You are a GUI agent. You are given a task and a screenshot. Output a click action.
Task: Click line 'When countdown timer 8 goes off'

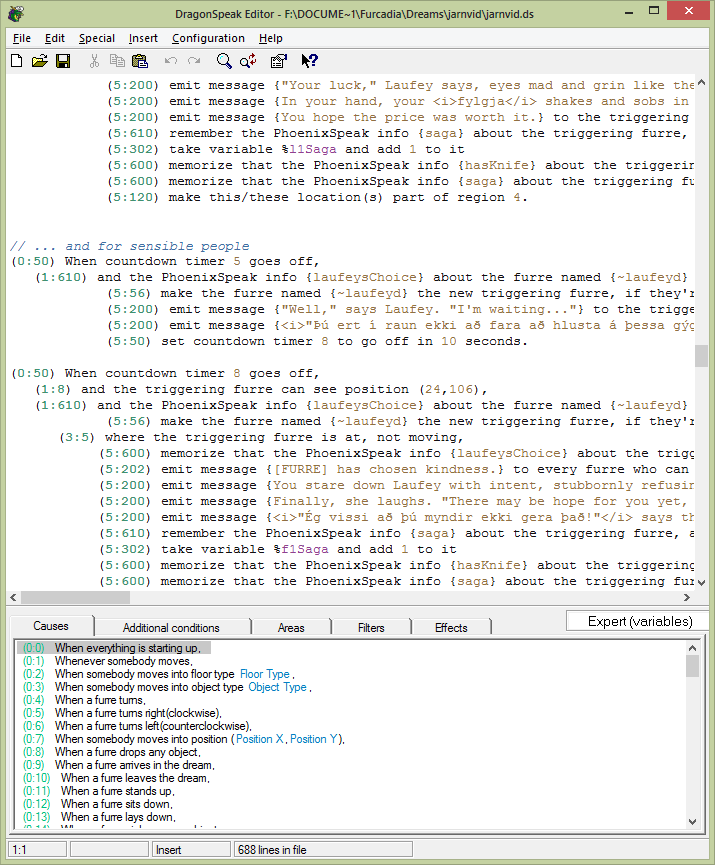pyautogui.click(x=166, y=373)
